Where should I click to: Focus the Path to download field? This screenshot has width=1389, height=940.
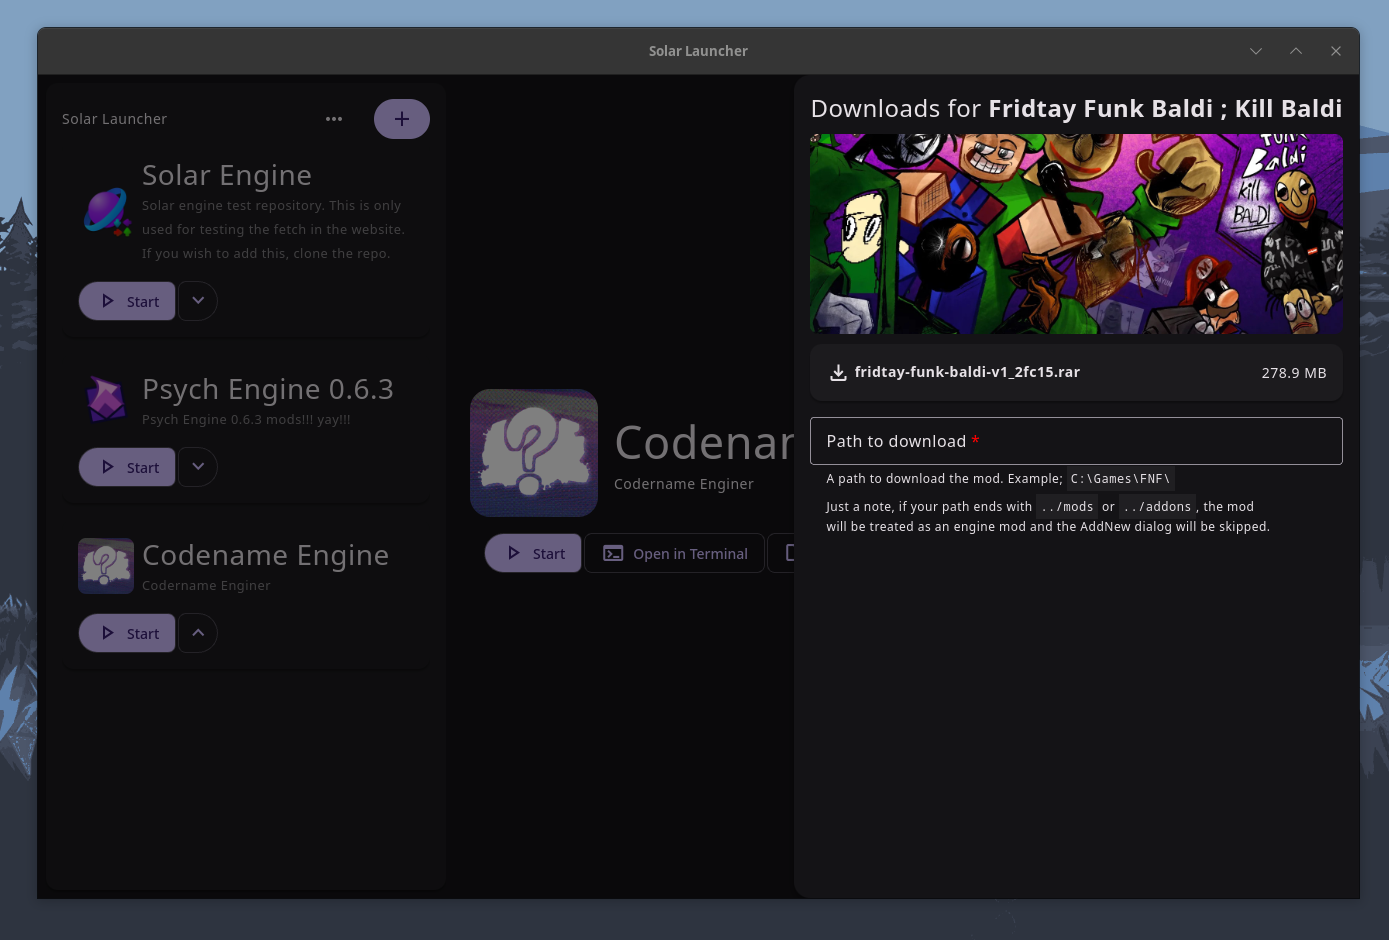pyautogui.click(x=1076, y=441)
